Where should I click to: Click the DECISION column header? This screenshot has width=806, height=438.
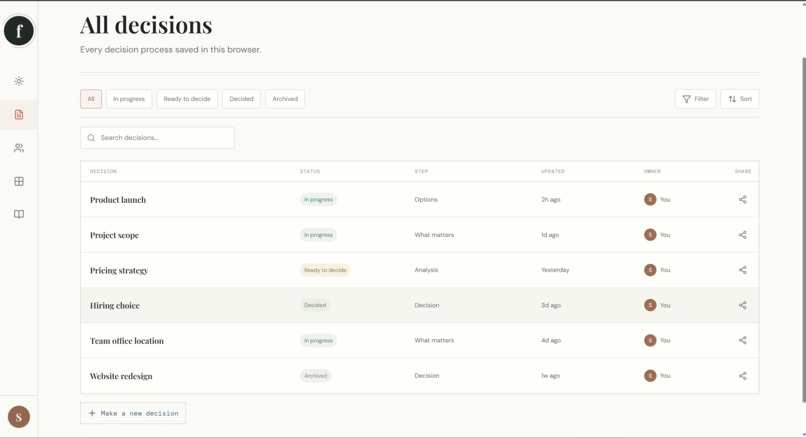(x=103, y=171)
